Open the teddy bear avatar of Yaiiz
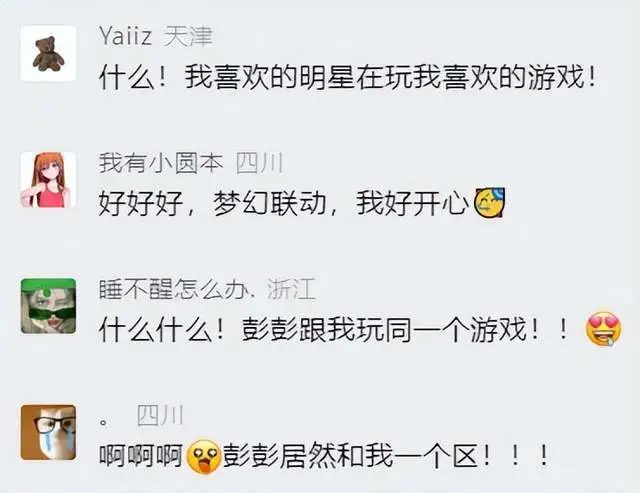The height and width of the screenshot is (493, 640). pos(48,53)
